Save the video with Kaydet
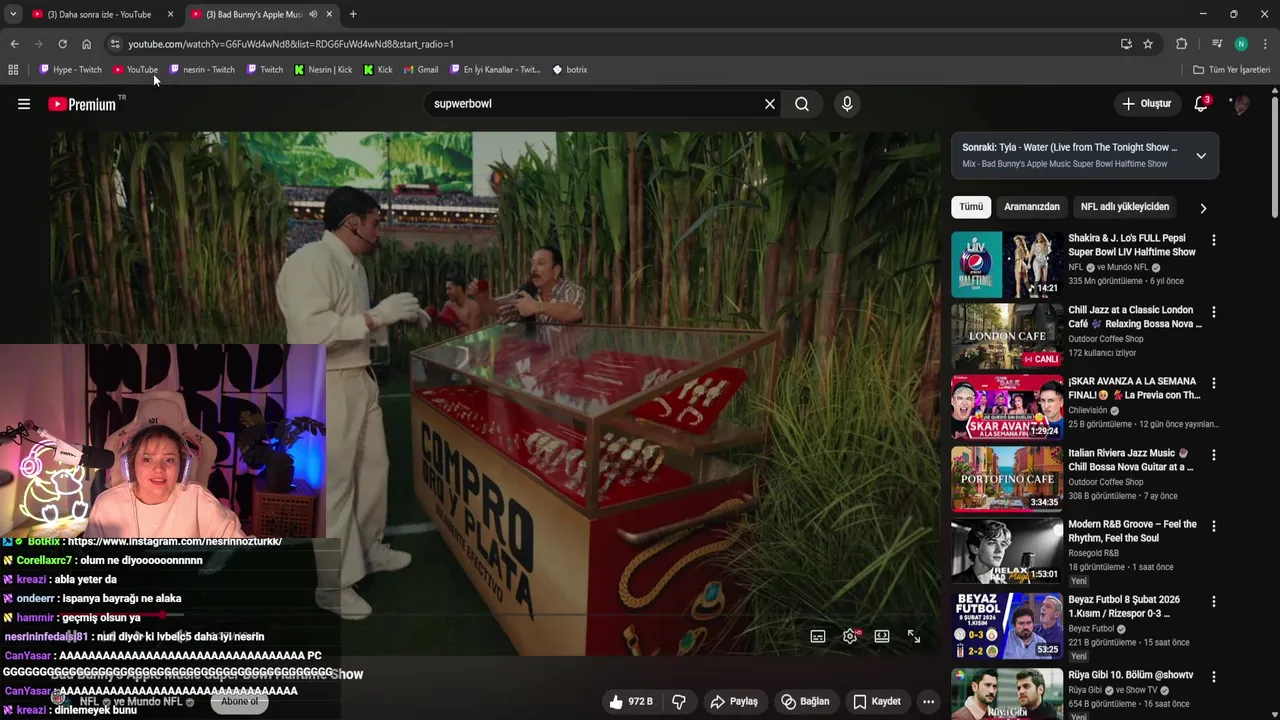Viewport: 1280px width, 720px height. (876, 702)
